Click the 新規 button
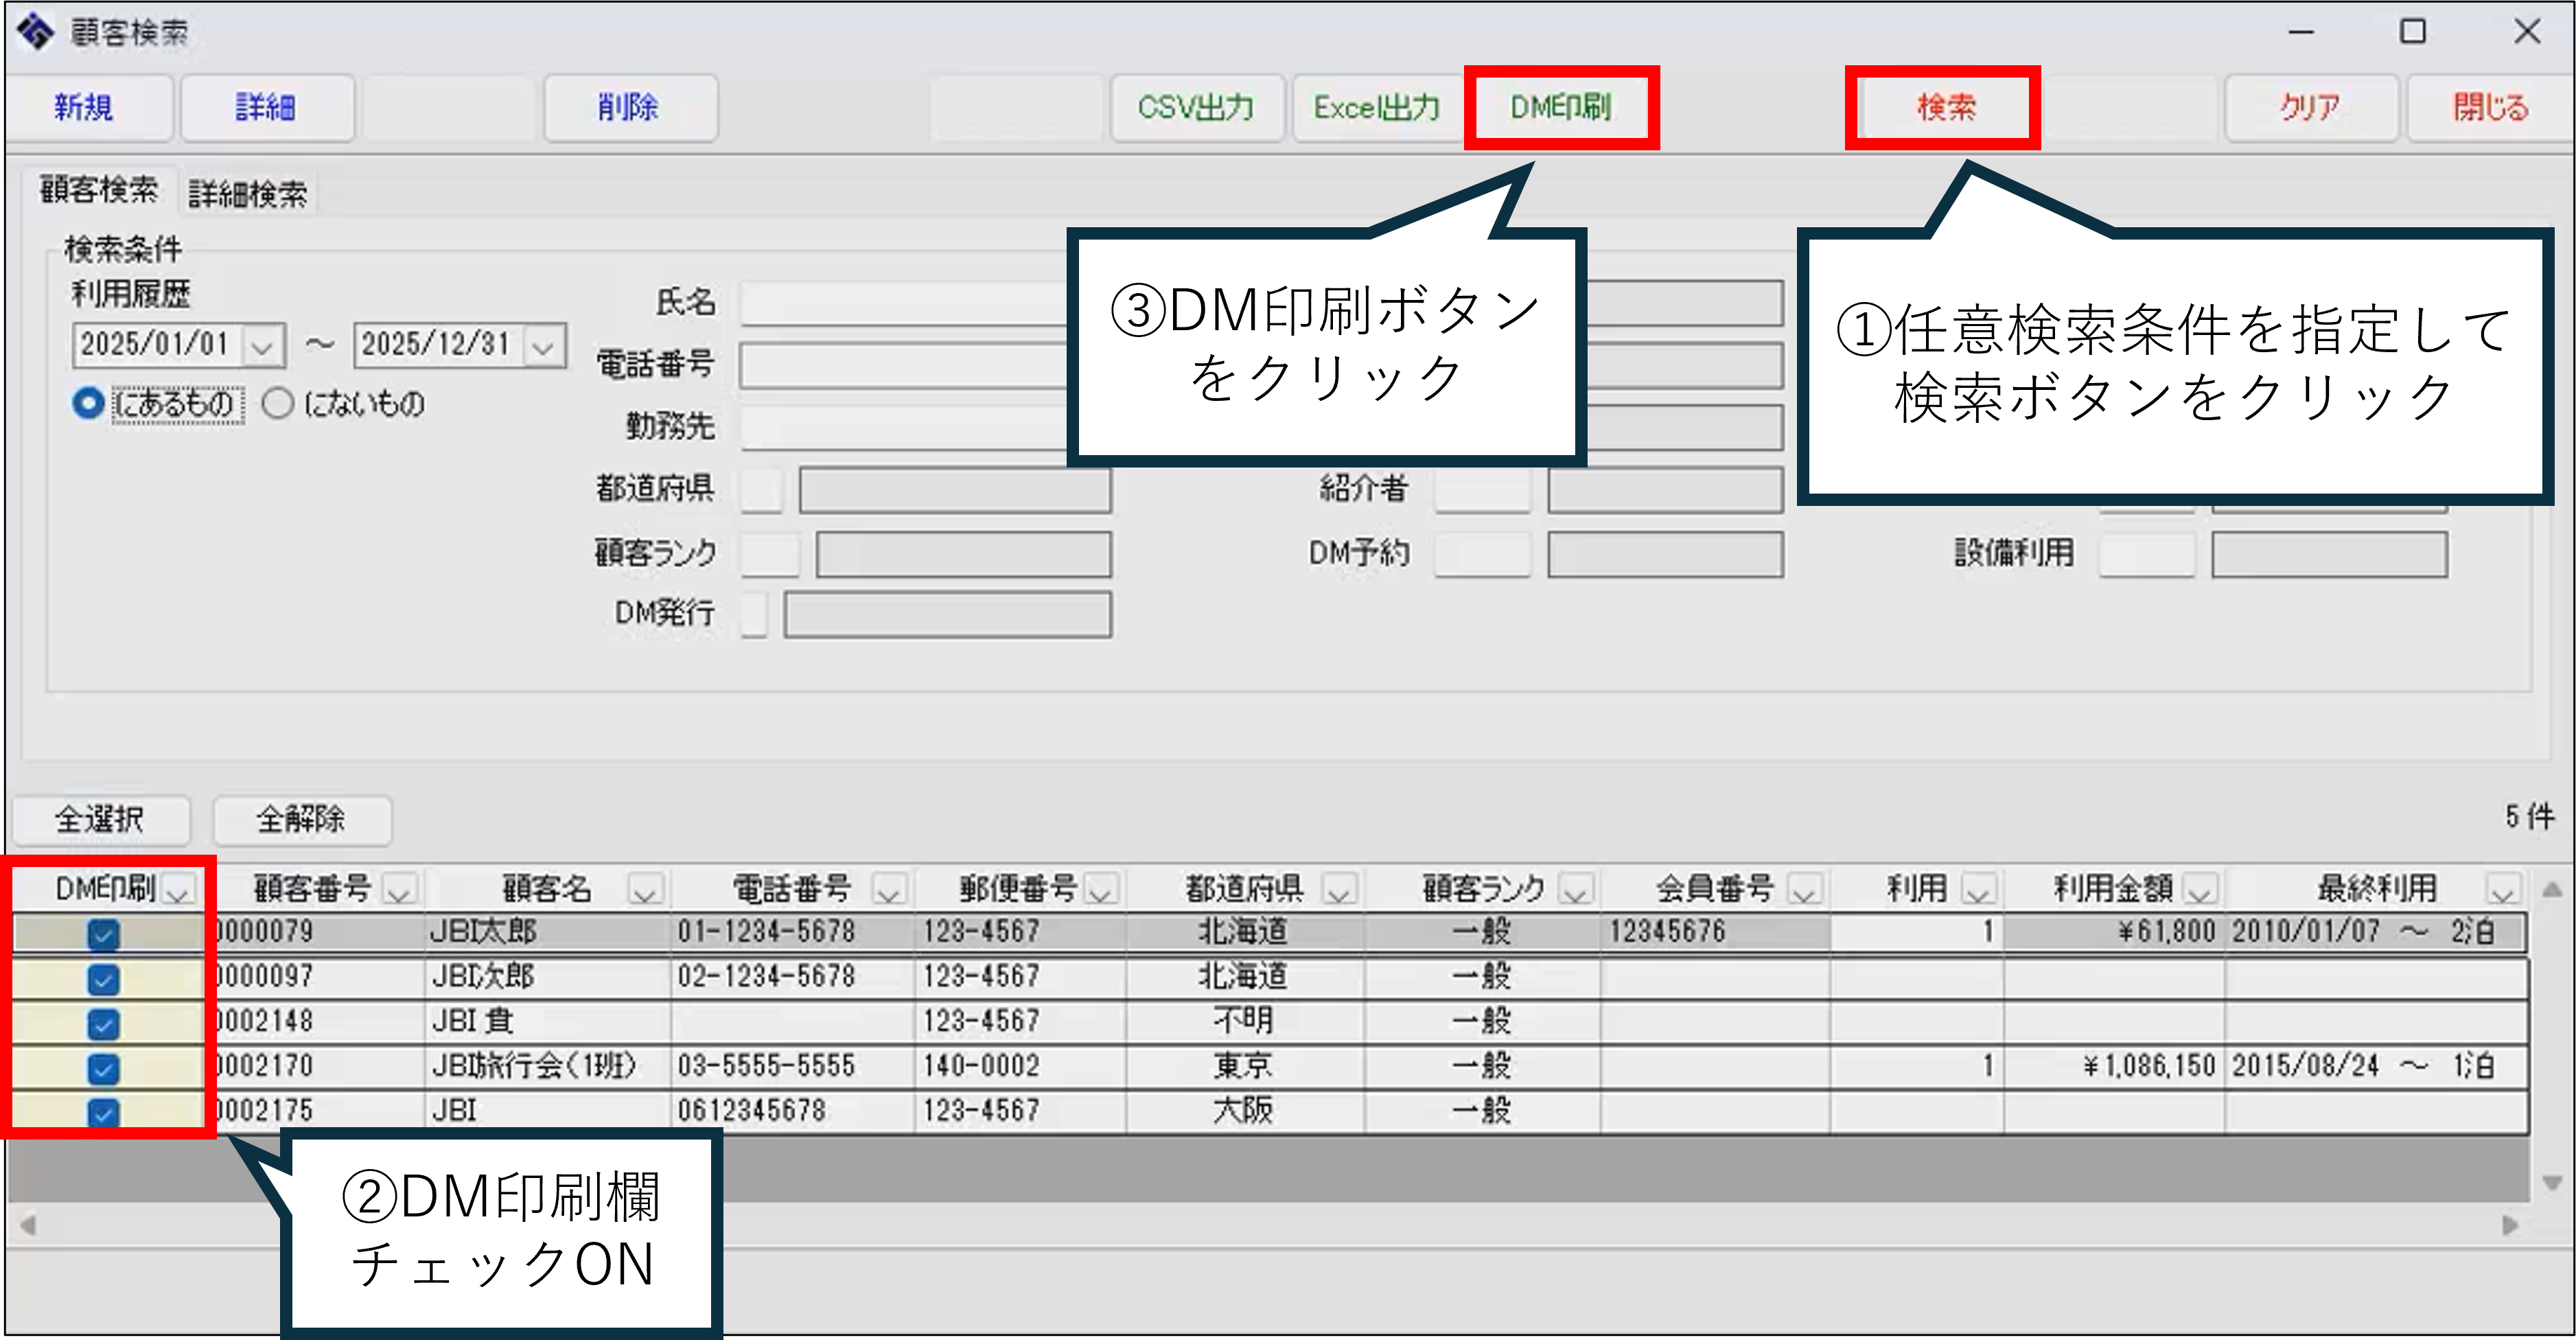This screenshot has width=2576, height=1340. pos(85,107)
